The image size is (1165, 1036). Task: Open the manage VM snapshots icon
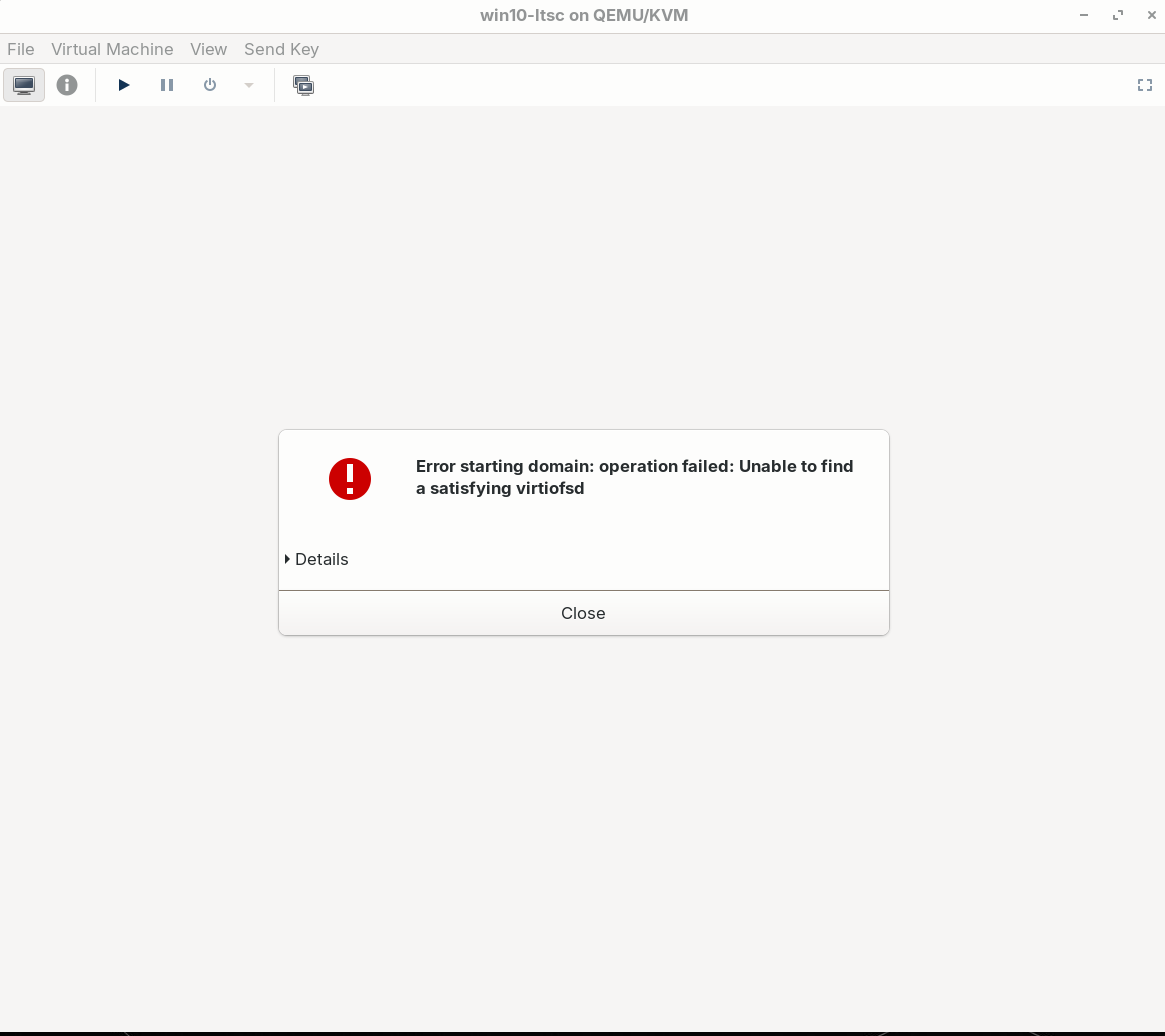[303, 85]
